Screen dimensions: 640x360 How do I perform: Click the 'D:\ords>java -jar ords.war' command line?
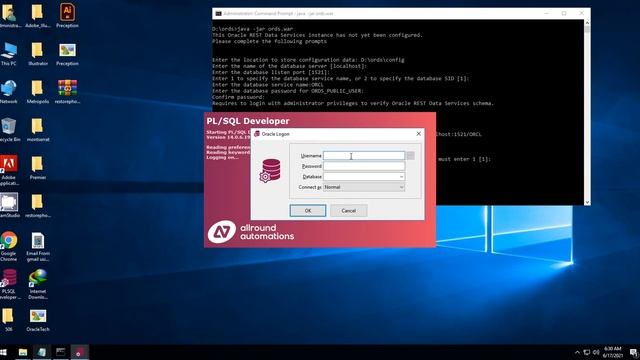point(252,29)
